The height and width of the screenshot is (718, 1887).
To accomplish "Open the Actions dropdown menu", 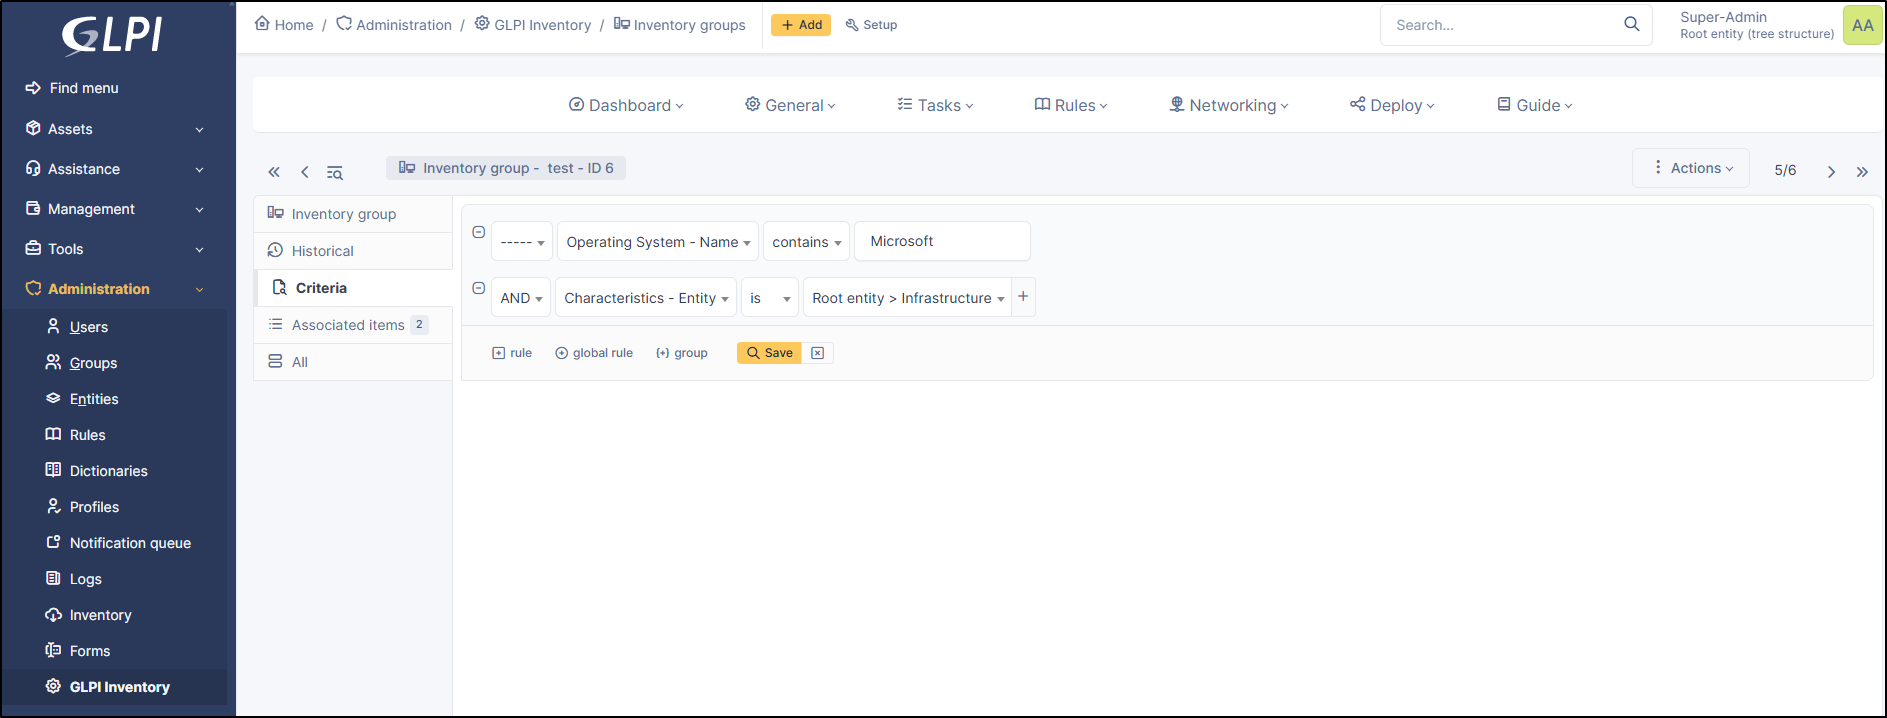I will click(1691, 168).
